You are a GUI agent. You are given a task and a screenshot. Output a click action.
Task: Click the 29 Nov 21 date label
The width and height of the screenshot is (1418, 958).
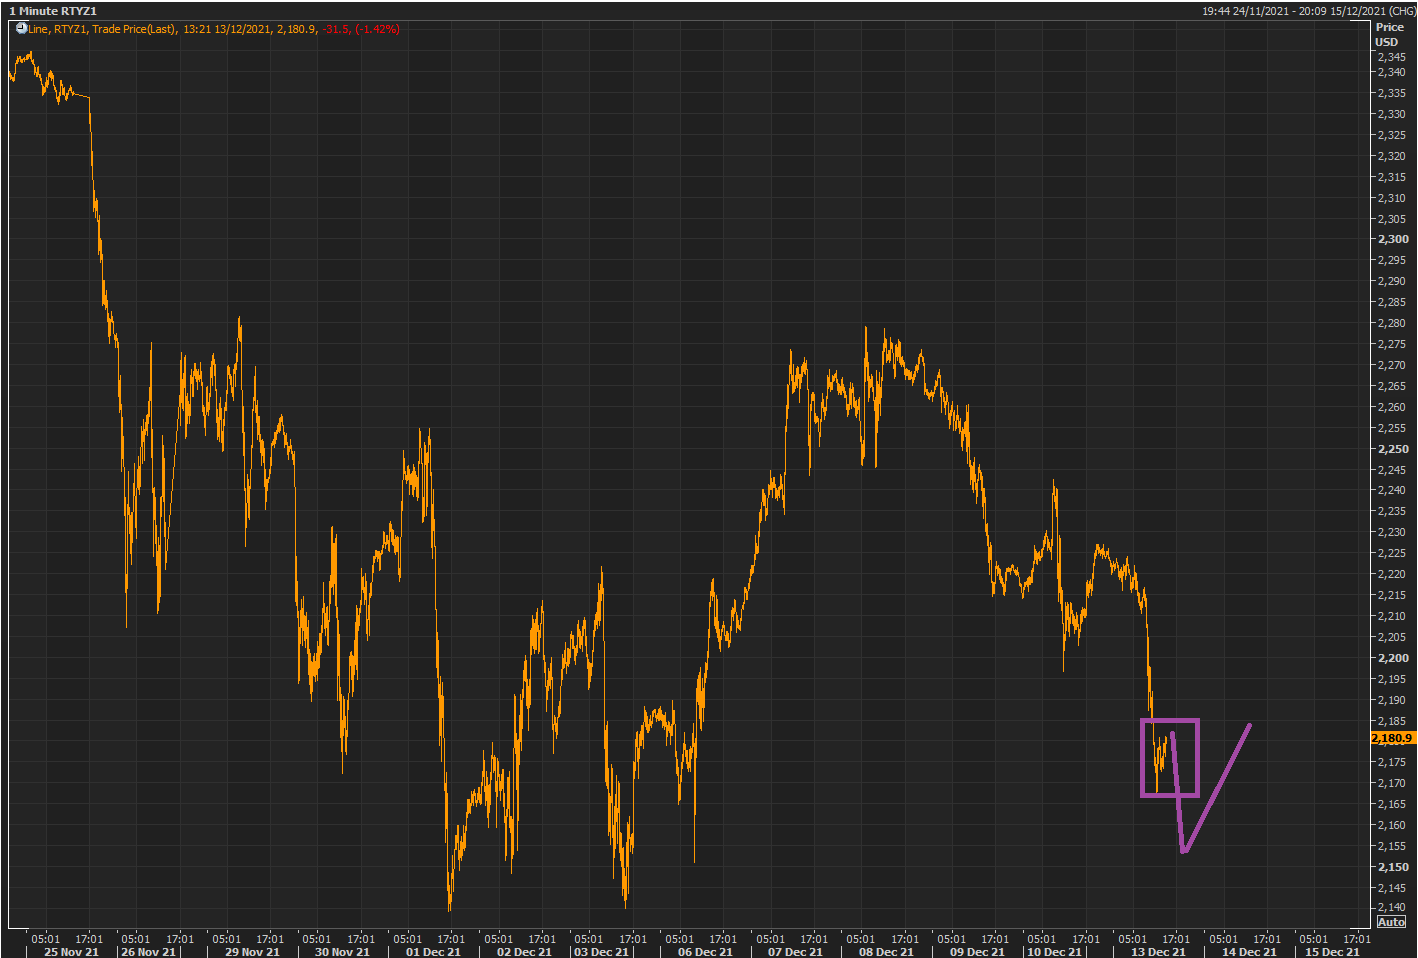point(252,952)
